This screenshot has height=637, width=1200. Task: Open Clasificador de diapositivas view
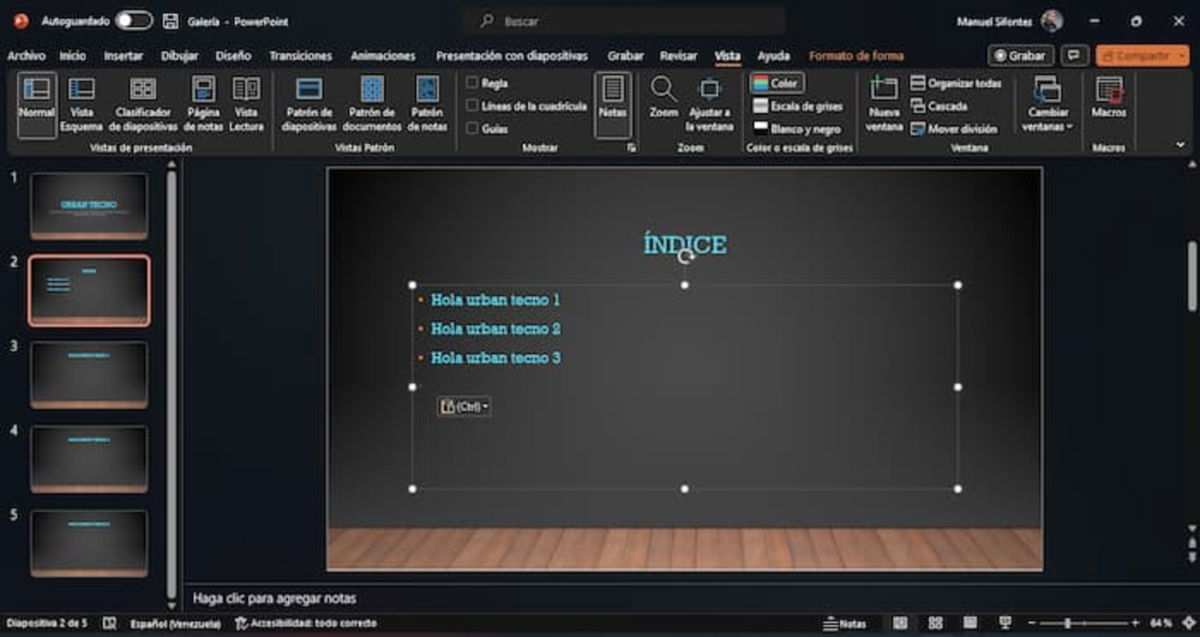click(143, 103)
